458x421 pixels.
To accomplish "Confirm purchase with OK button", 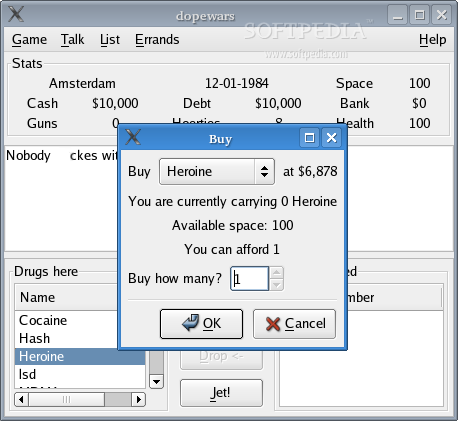I will click(201, 324).
